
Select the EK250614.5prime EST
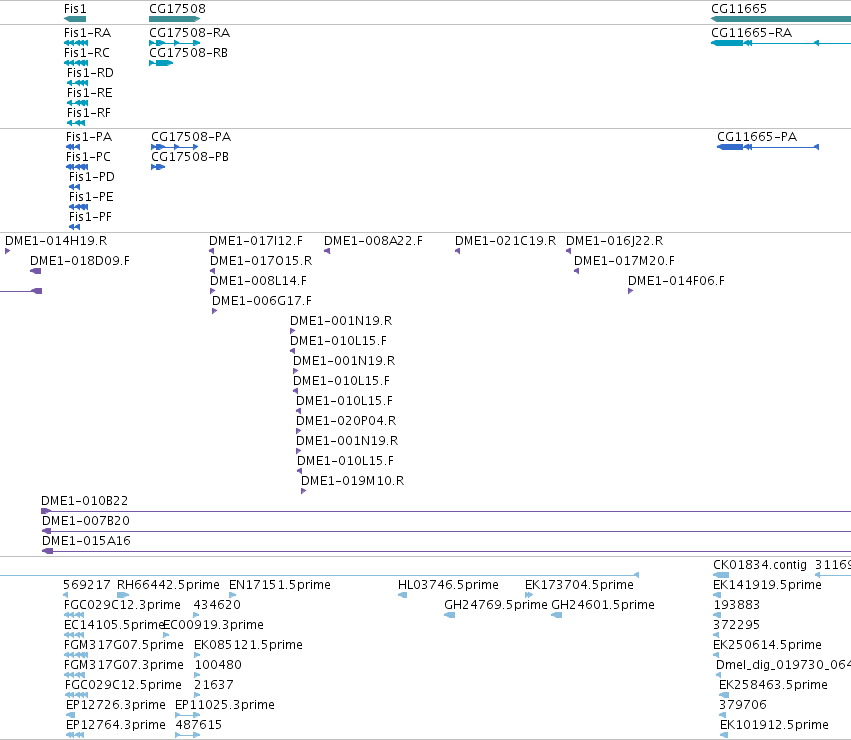pos(767,646)
